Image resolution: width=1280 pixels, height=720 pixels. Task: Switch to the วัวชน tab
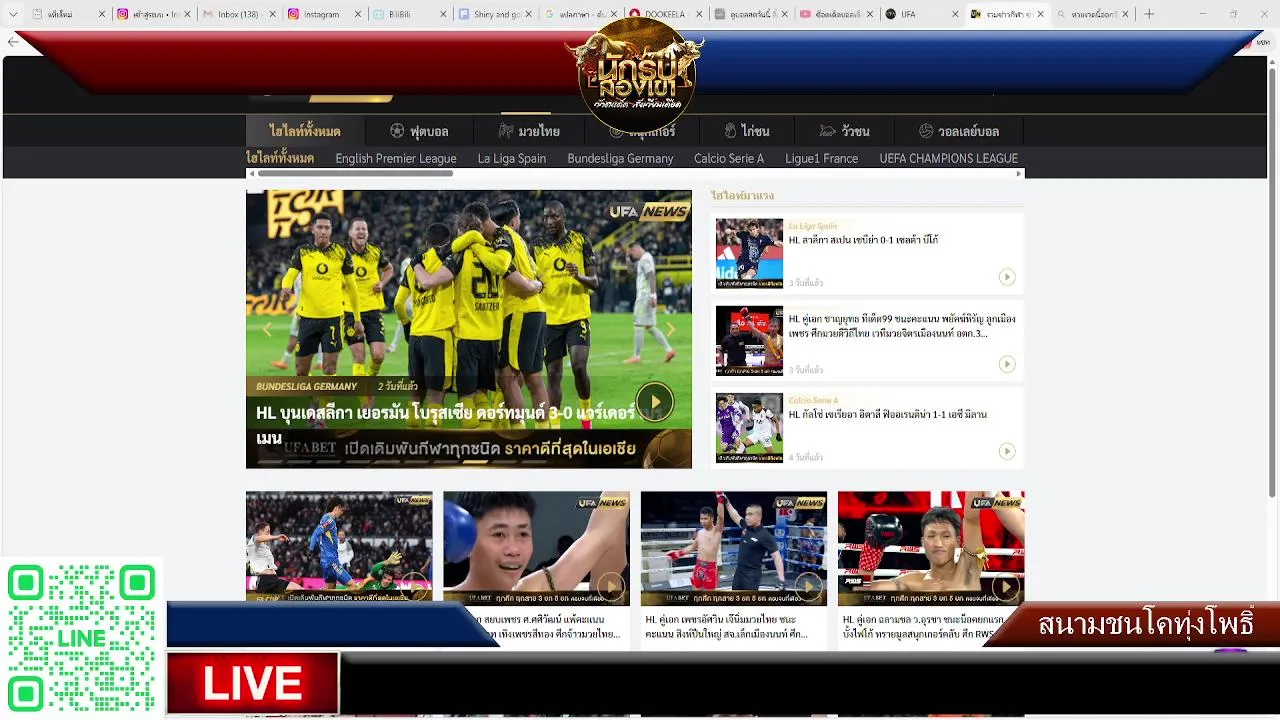pyautogui.click(x=843, y=131)
